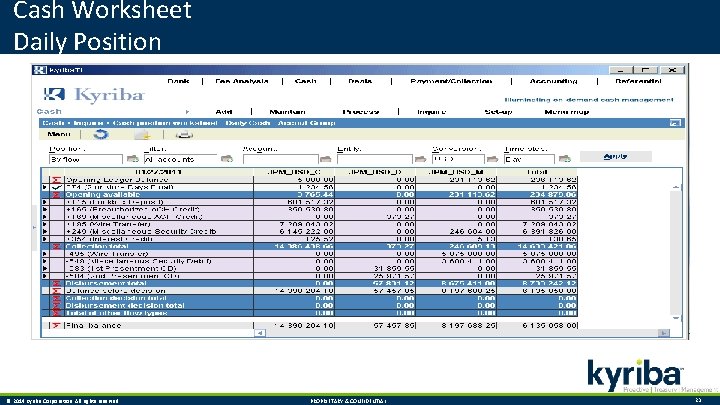Open the lookup icon beside the Entity field

[x=420, y=159]
